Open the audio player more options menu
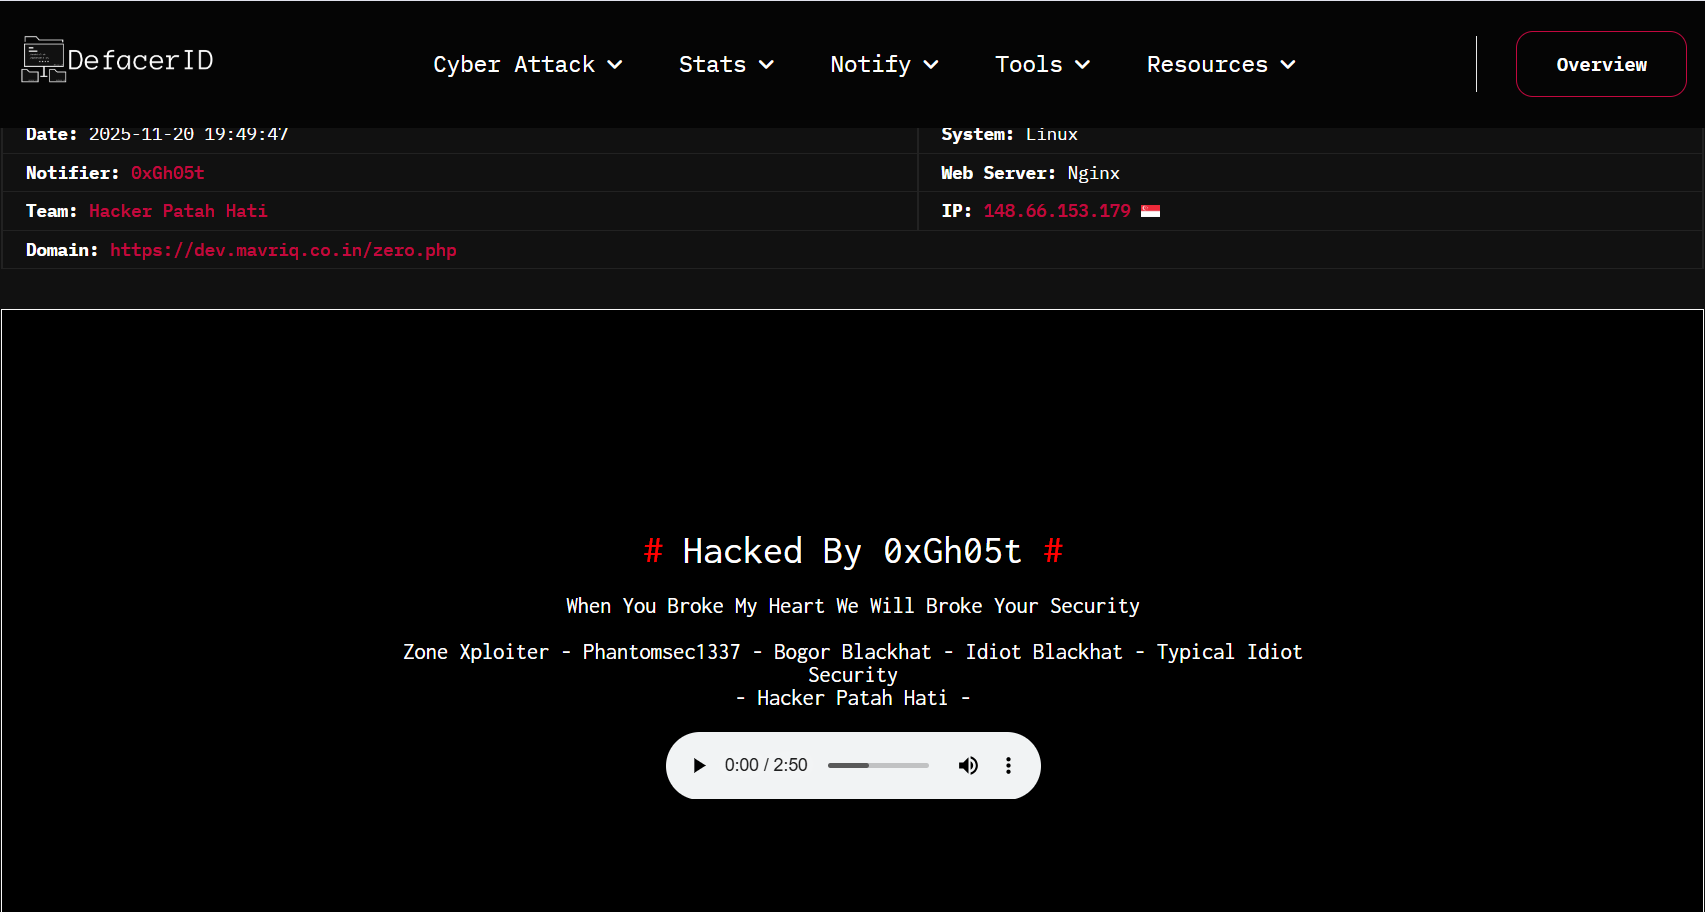This screenshot has height=912, width=1705. click(x=1008, y=766)
